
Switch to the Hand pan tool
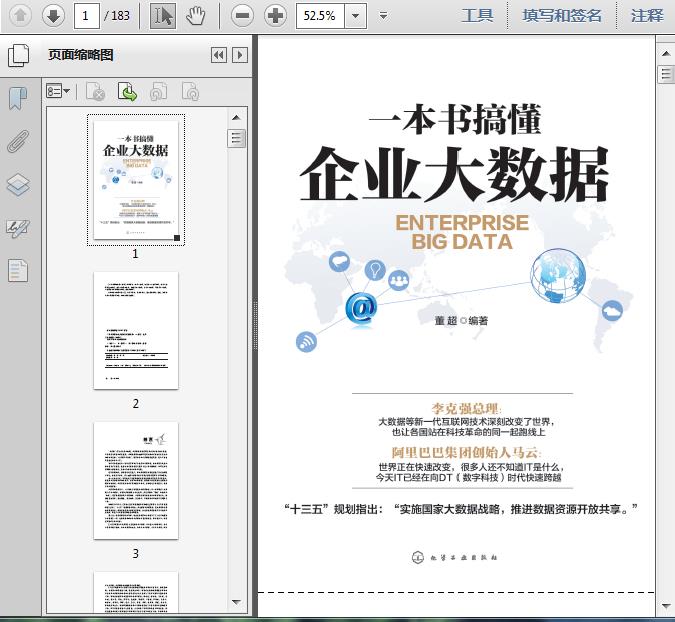pyautogui.click(x=196, y=15)
